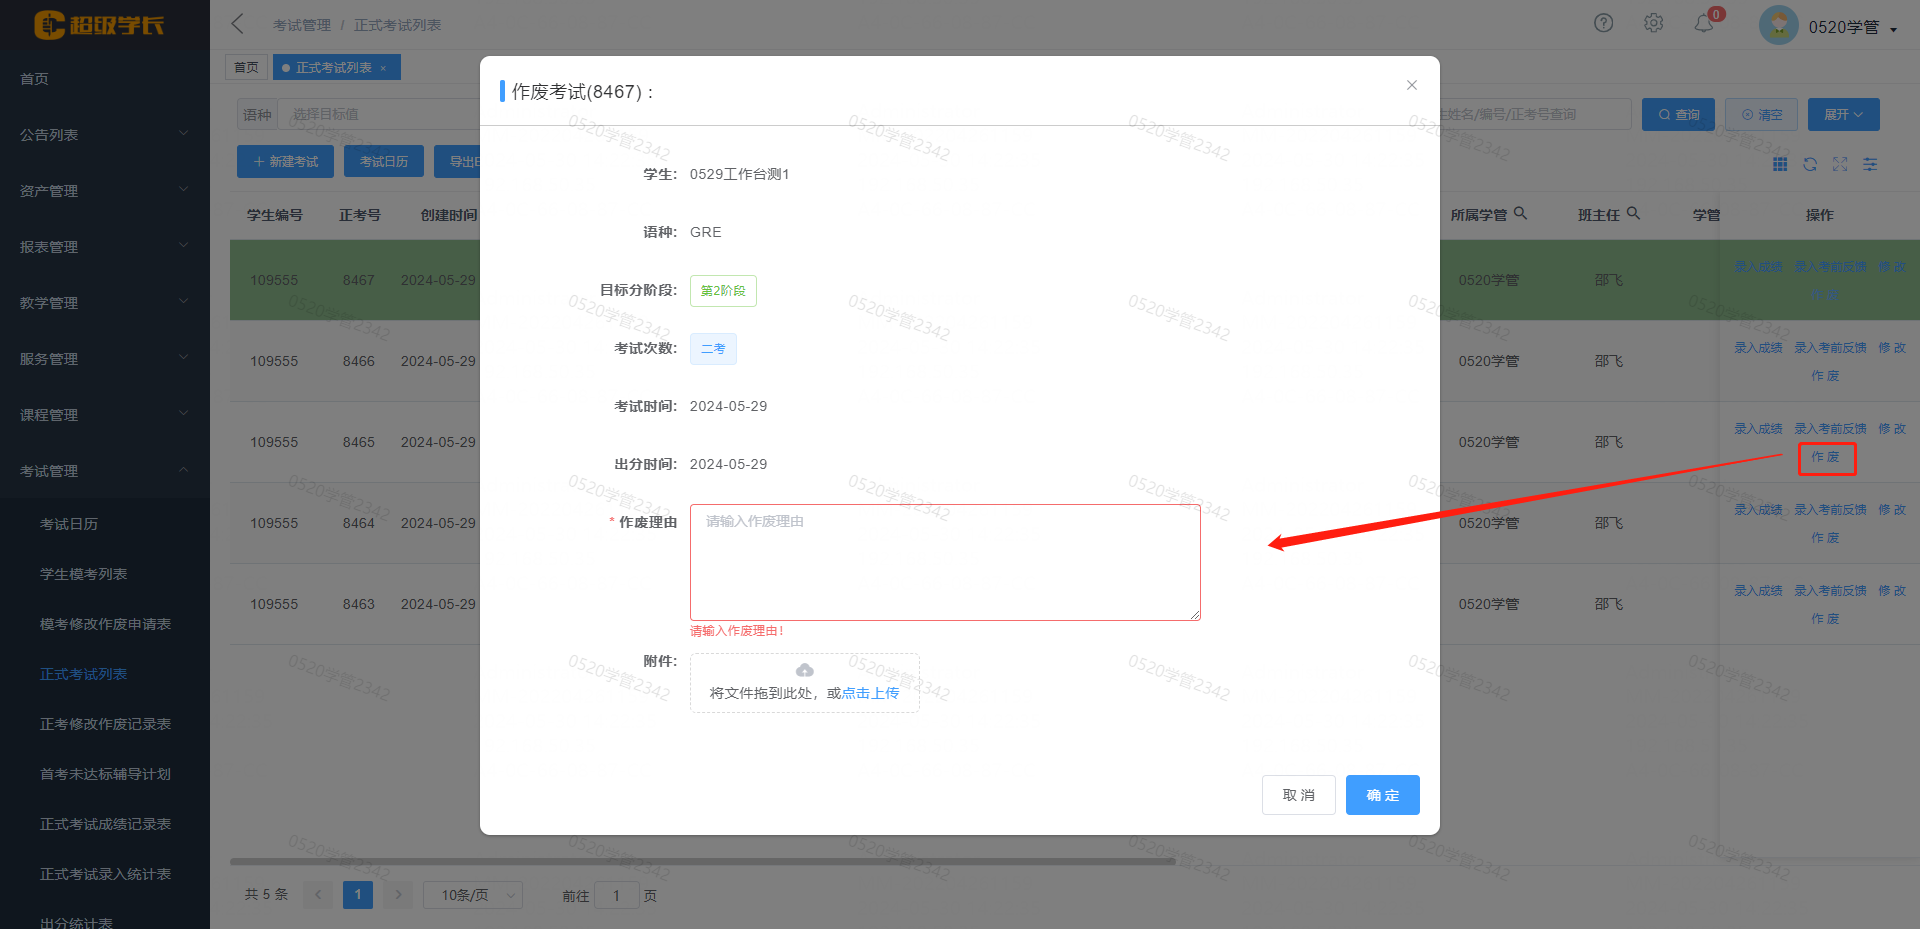
Task: Click the table grid density icon
Action: pyautogui.click(x=1780, y=164)
